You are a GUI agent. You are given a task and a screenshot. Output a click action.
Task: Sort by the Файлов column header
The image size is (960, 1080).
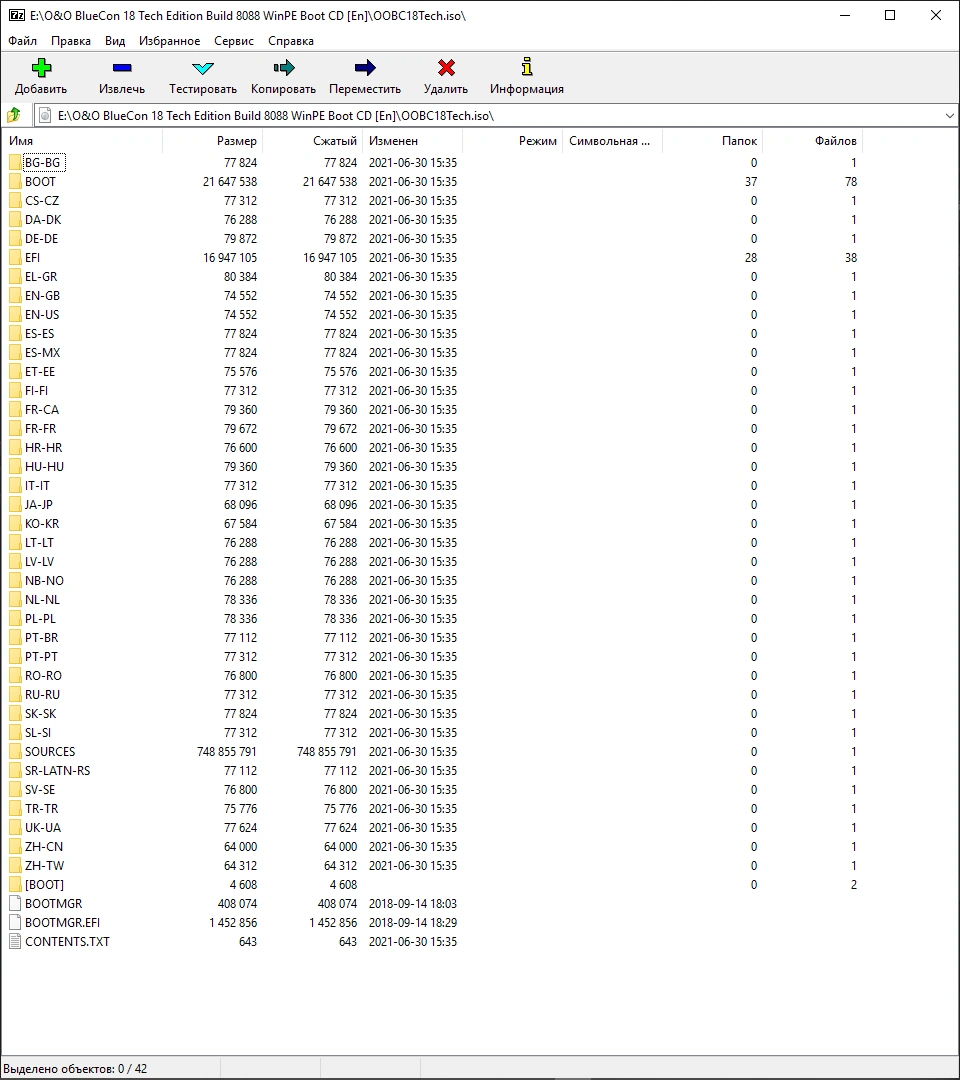tap(813, 141)
